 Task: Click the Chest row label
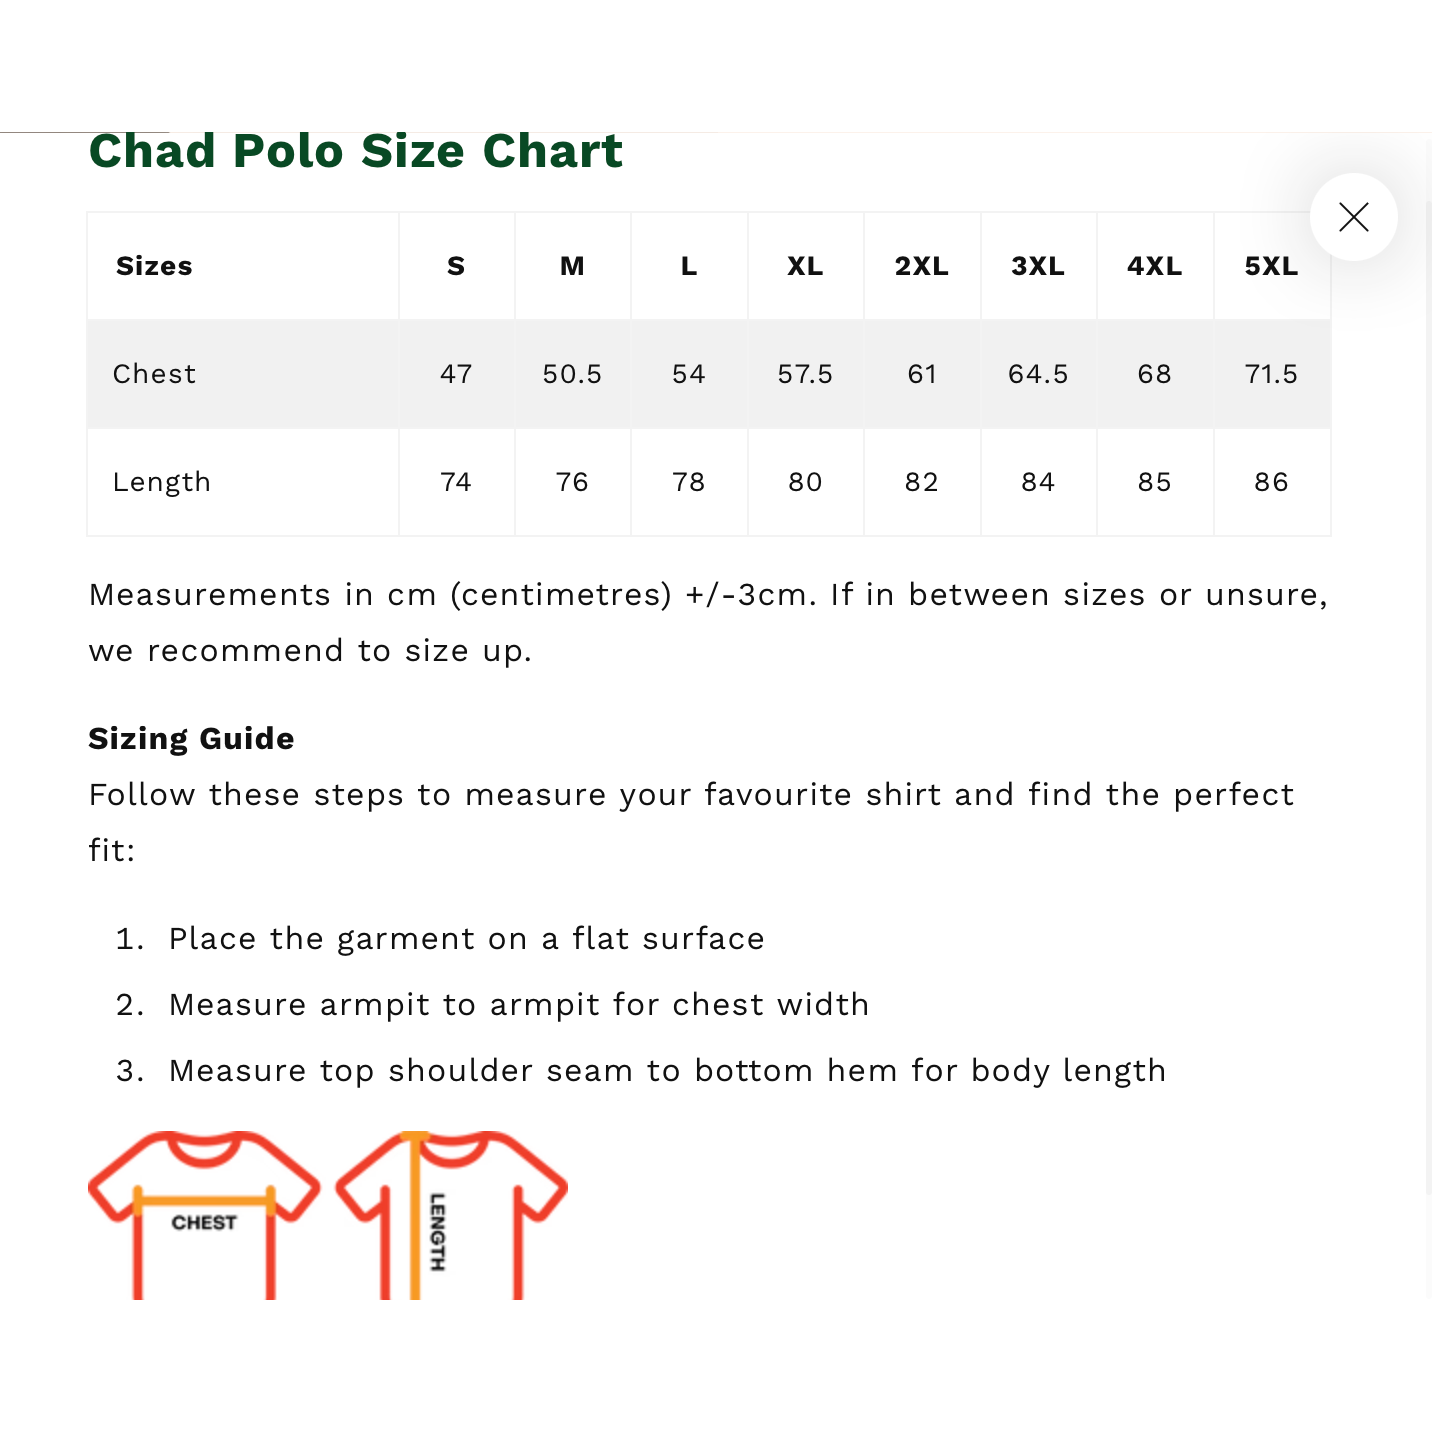[154, 374]
